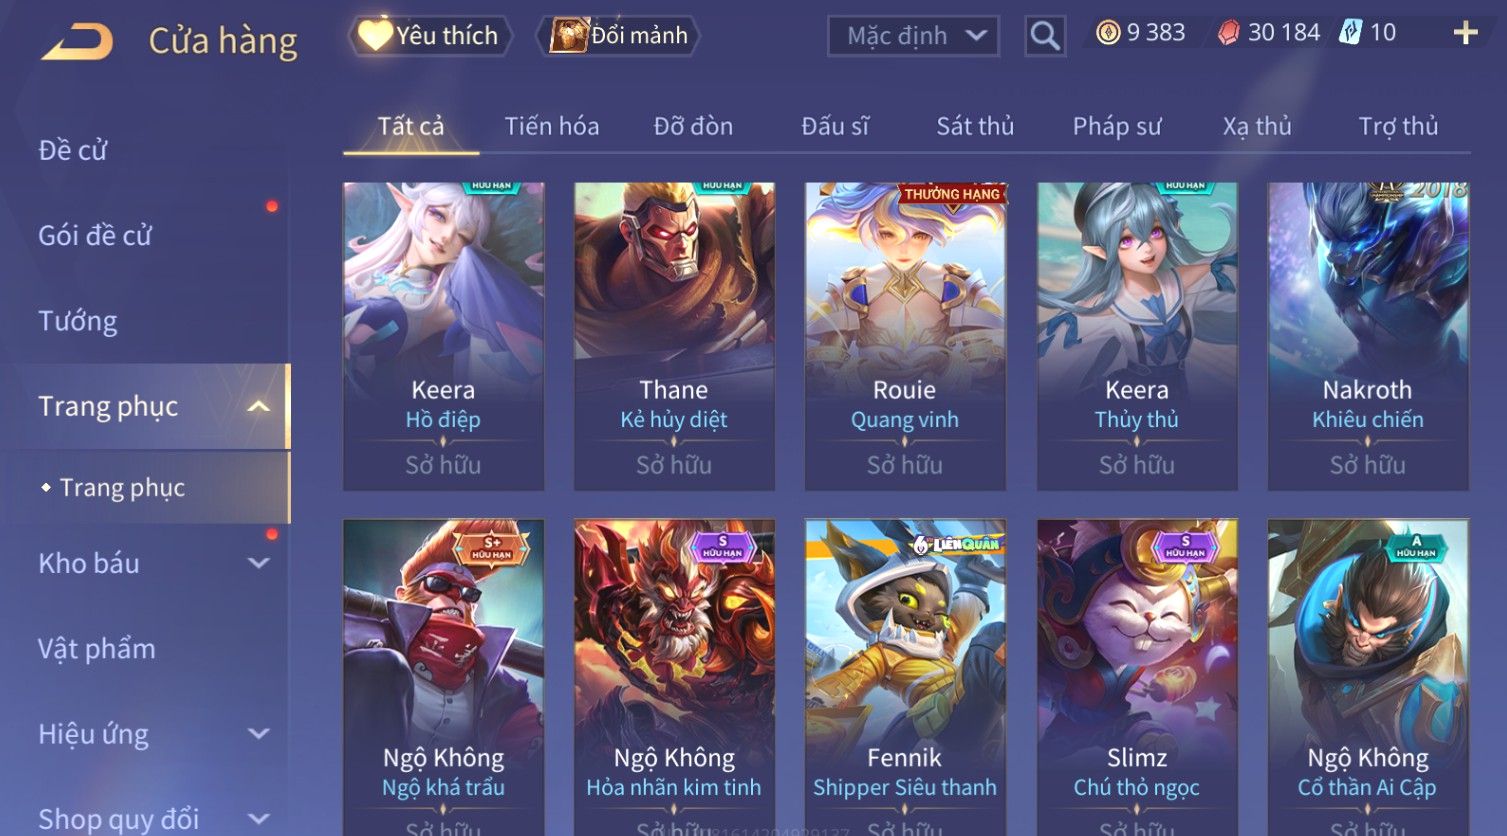Switch to the Sát thủ tab
This screenshot has height=836, width=1507.
click(x=975, y=126)
